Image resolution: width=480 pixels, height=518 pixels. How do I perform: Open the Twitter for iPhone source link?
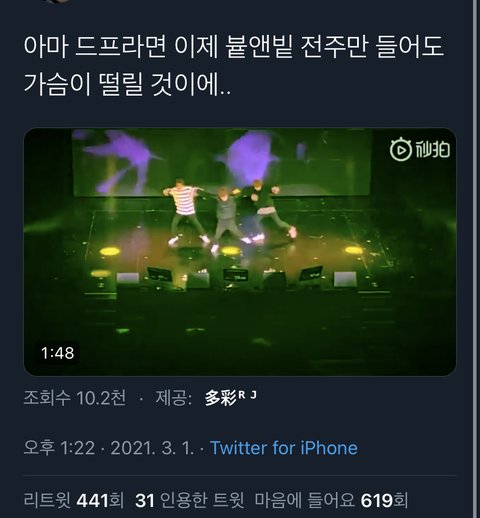(x=284, y=448)
